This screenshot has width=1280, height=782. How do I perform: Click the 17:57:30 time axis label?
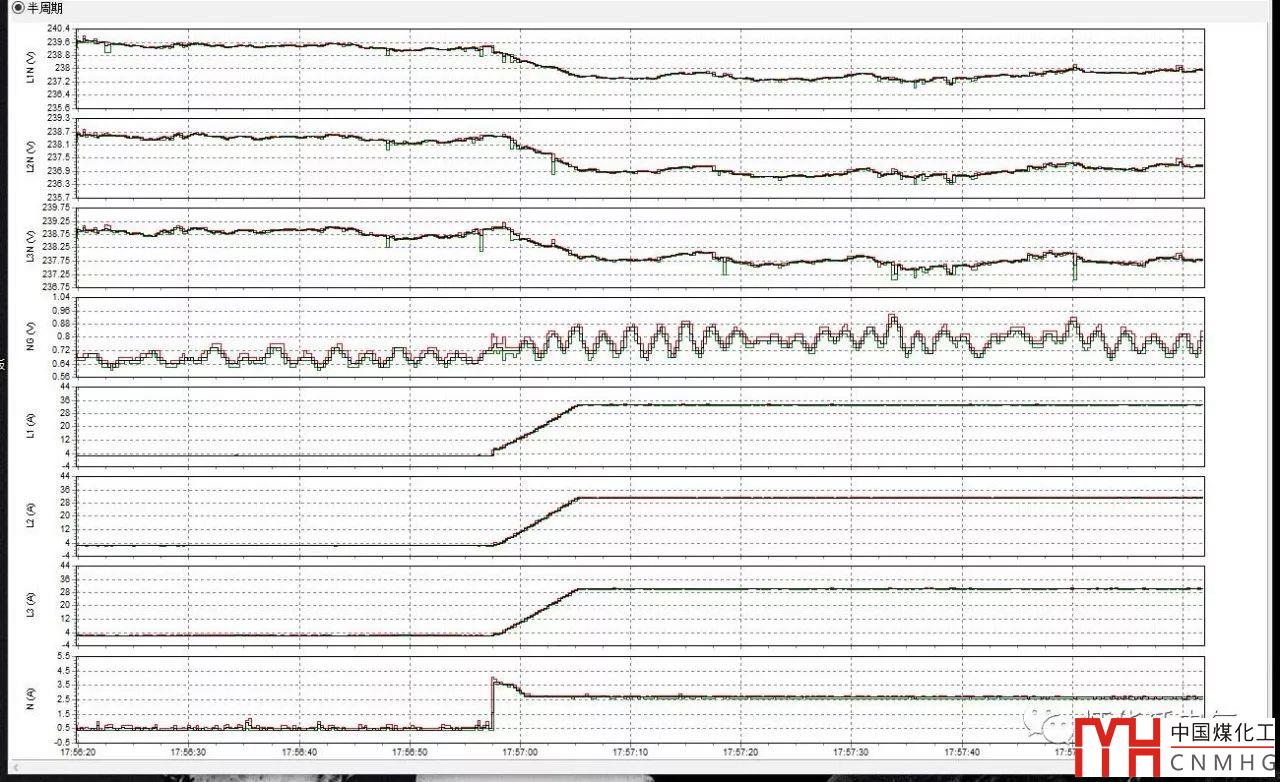tap(851, 752)
